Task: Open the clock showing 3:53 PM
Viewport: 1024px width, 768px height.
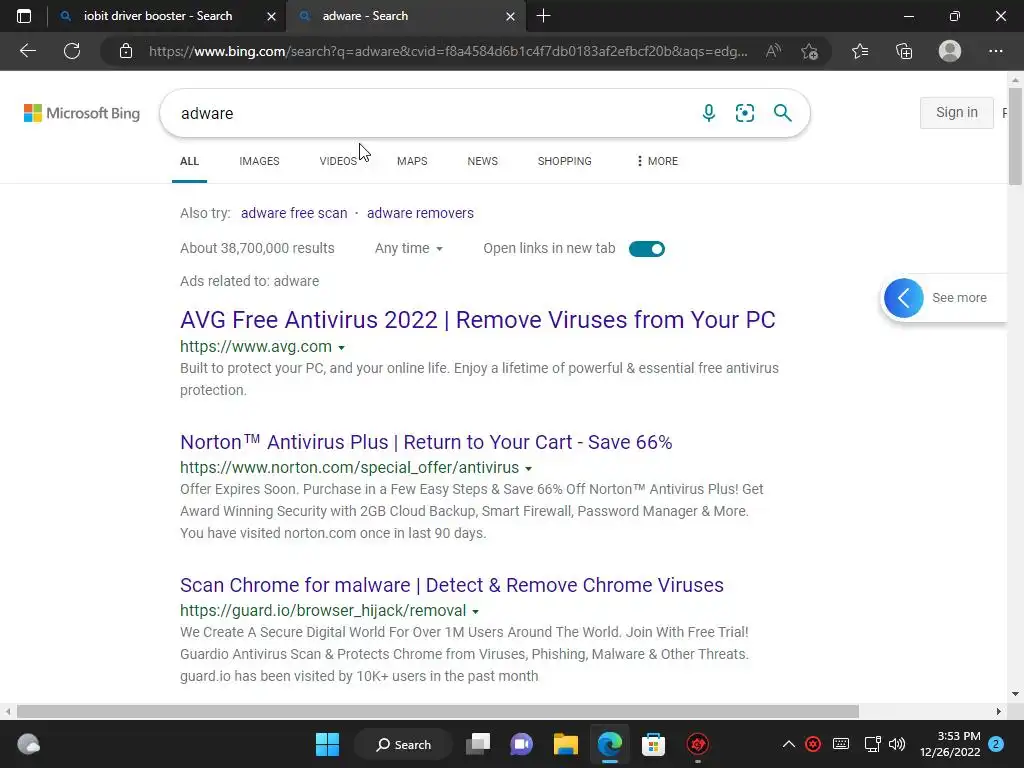Action: (950, 744)
